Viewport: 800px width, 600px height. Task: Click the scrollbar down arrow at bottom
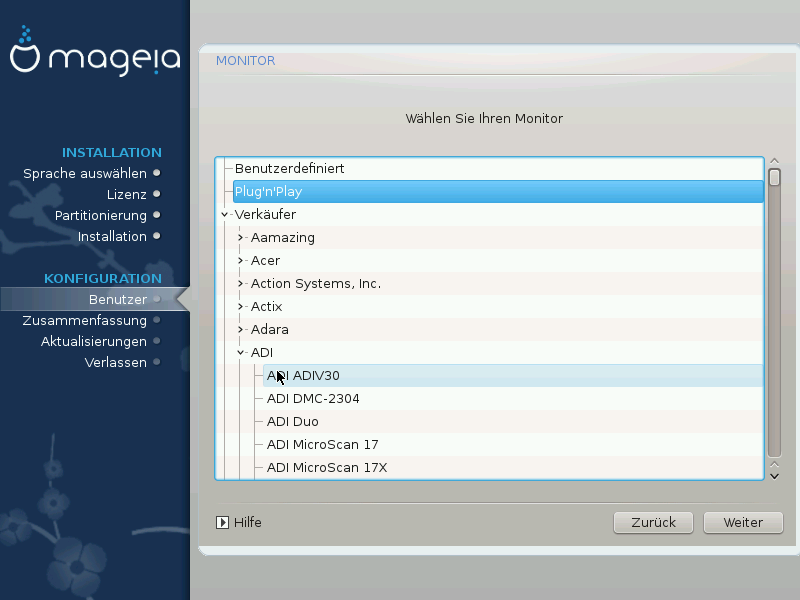pos(774,476)
